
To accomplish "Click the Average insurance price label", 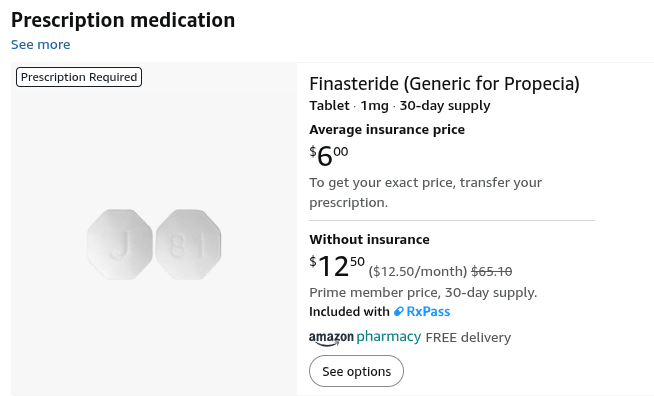I will tap(387, 130).
